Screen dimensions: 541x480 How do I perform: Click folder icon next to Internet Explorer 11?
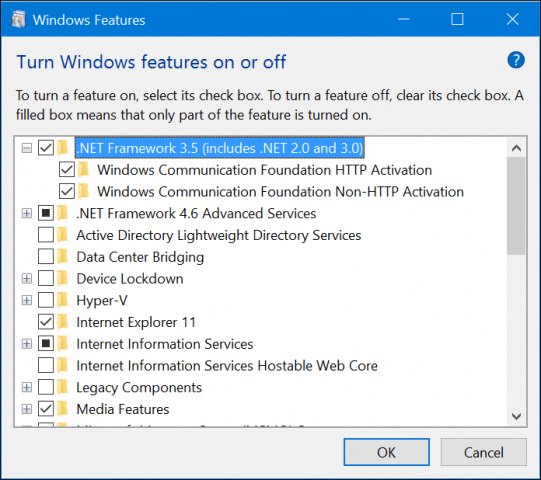point(62,322)
